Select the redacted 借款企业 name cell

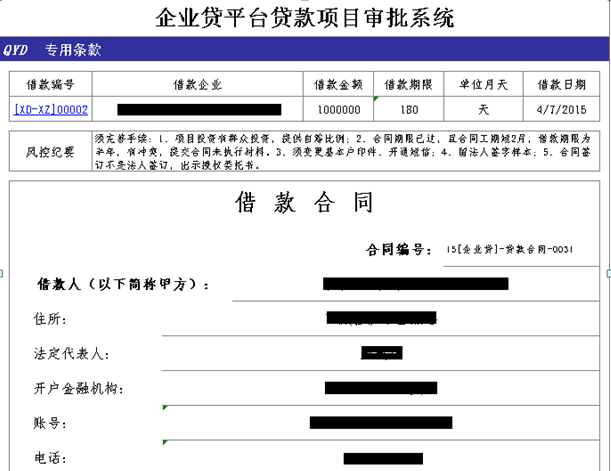[x=198, y=109]
